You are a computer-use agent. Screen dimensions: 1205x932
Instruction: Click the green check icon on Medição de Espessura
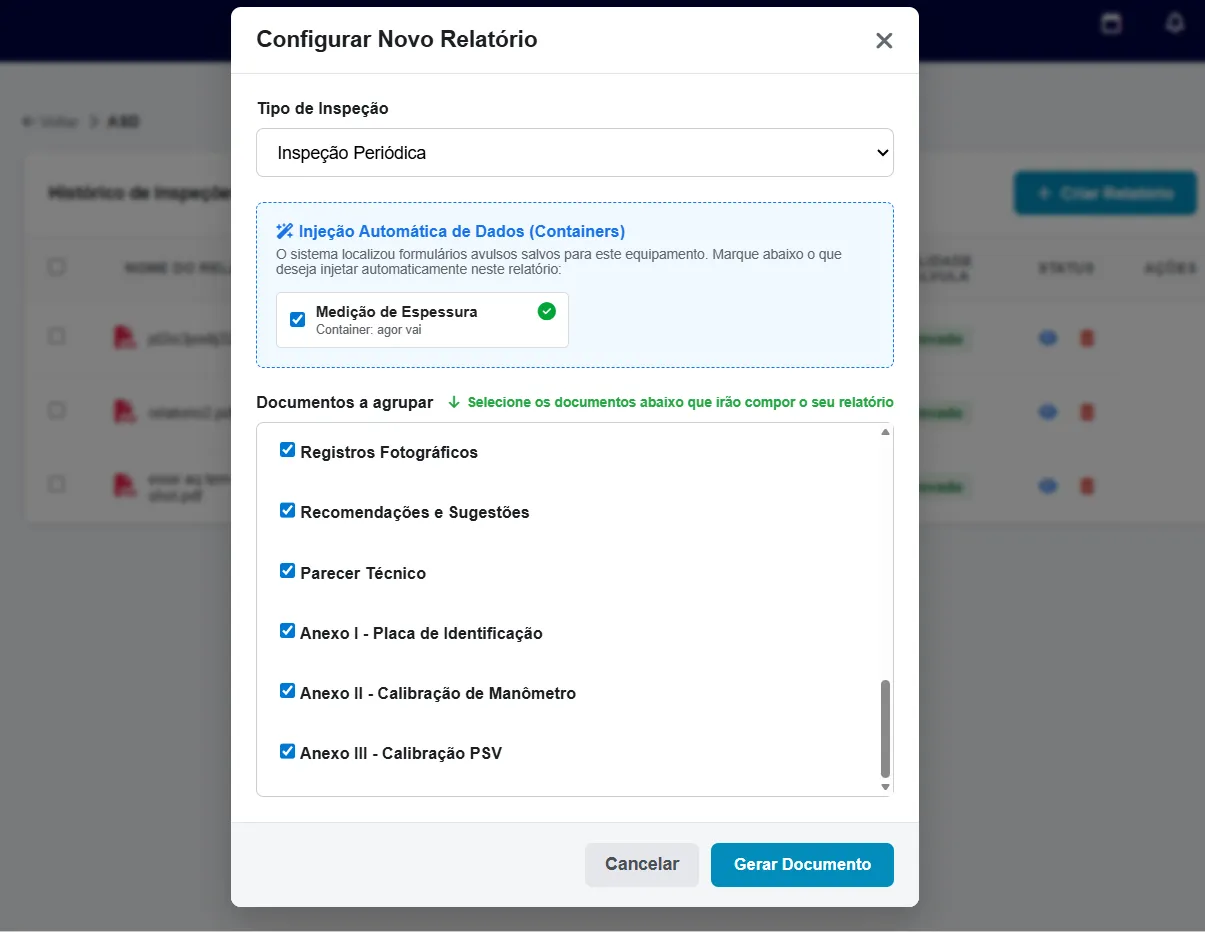point(546,311)
